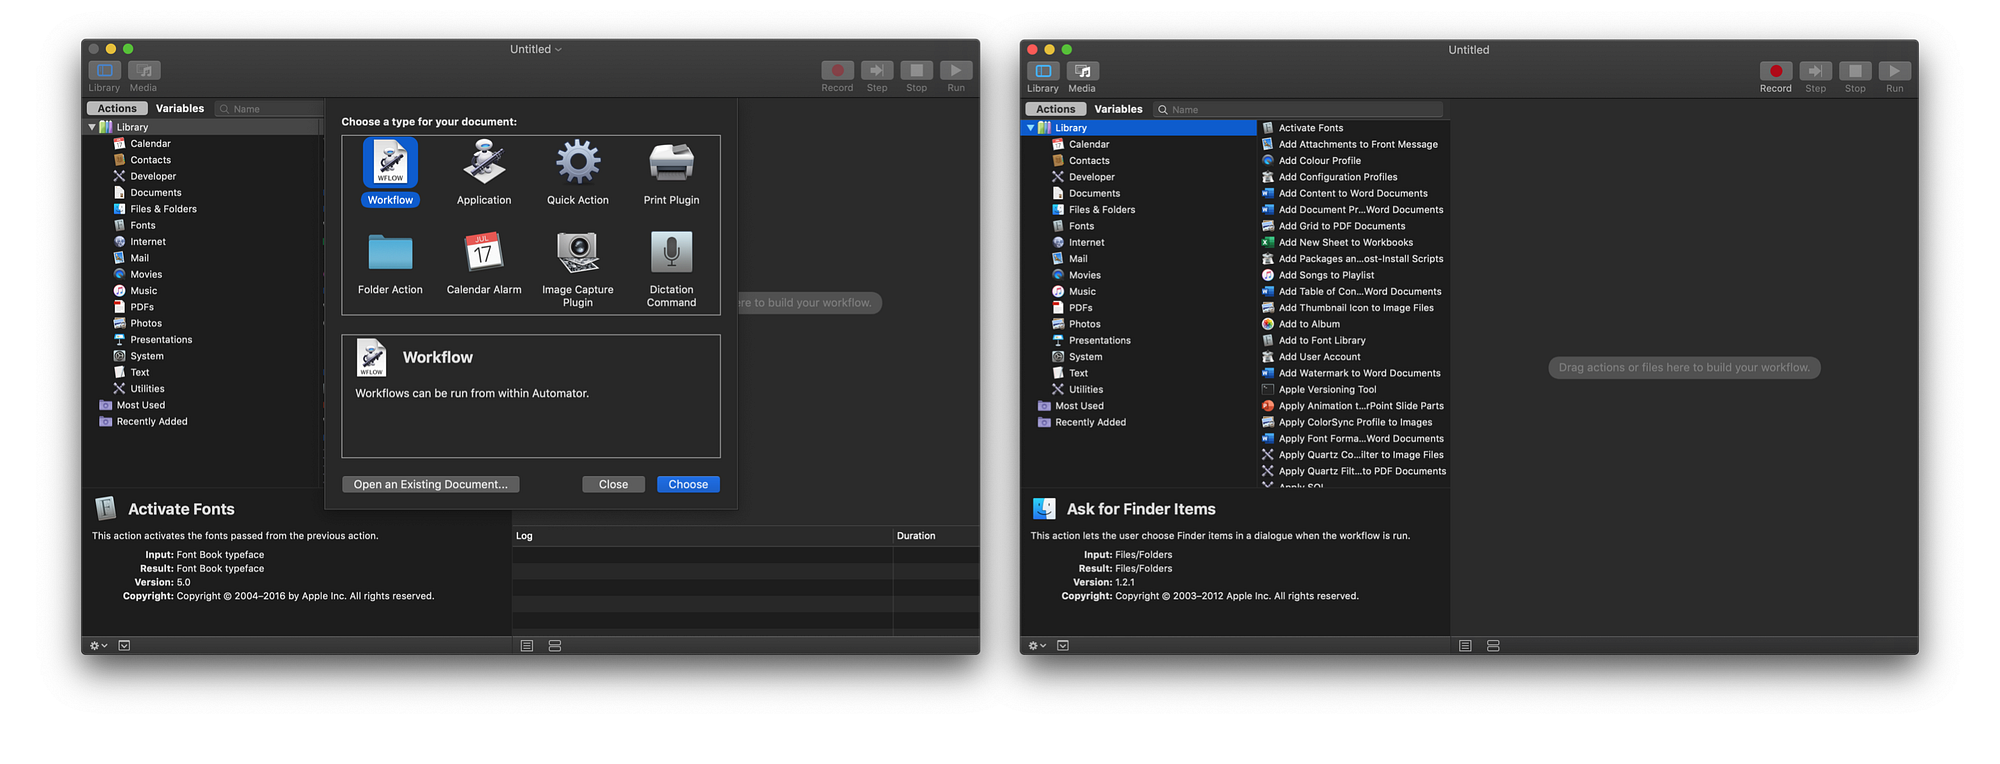Select the Dictation Command microphone icon
This screenshot has width=2000, height=764.
click(671, 252)
